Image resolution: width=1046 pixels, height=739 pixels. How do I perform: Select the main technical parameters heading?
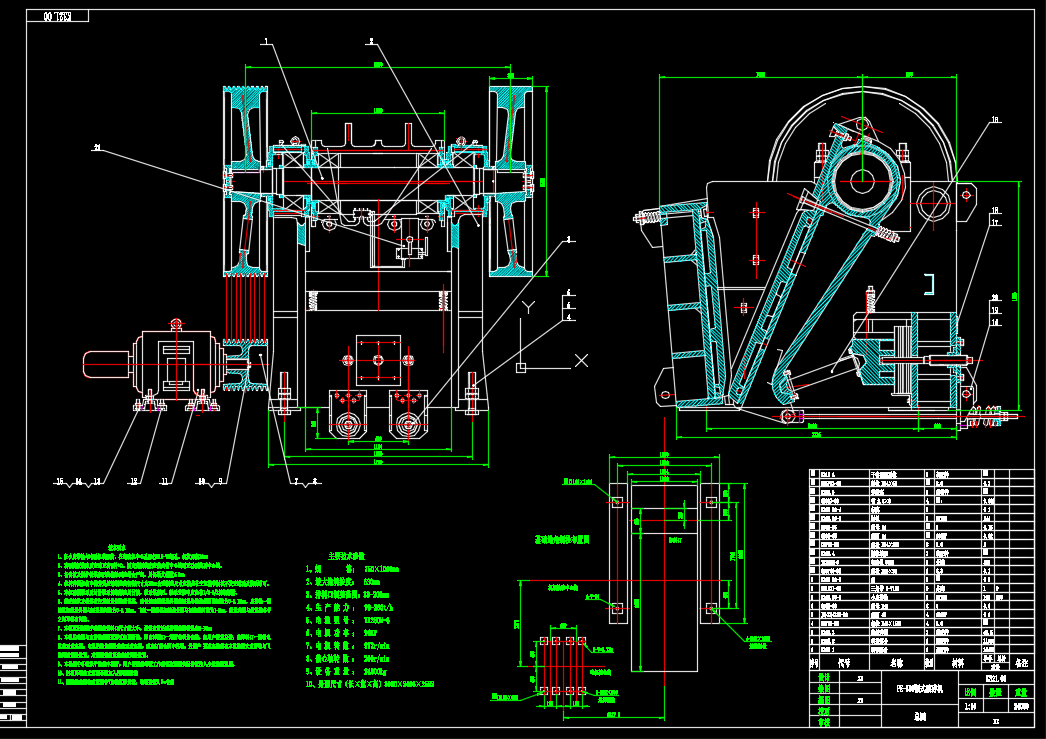pyautogui.click(x=347, y=554)
